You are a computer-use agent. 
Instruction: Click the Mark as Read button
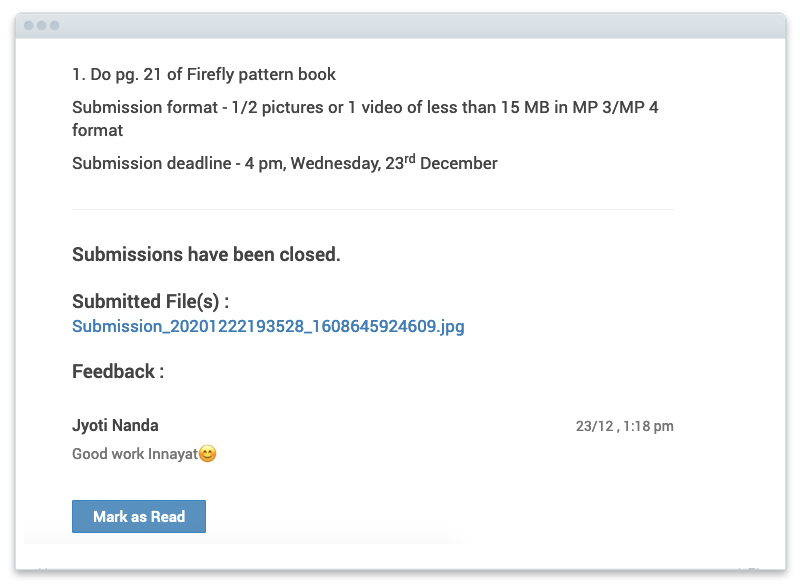pyautogui.click(x=139, y=516)
